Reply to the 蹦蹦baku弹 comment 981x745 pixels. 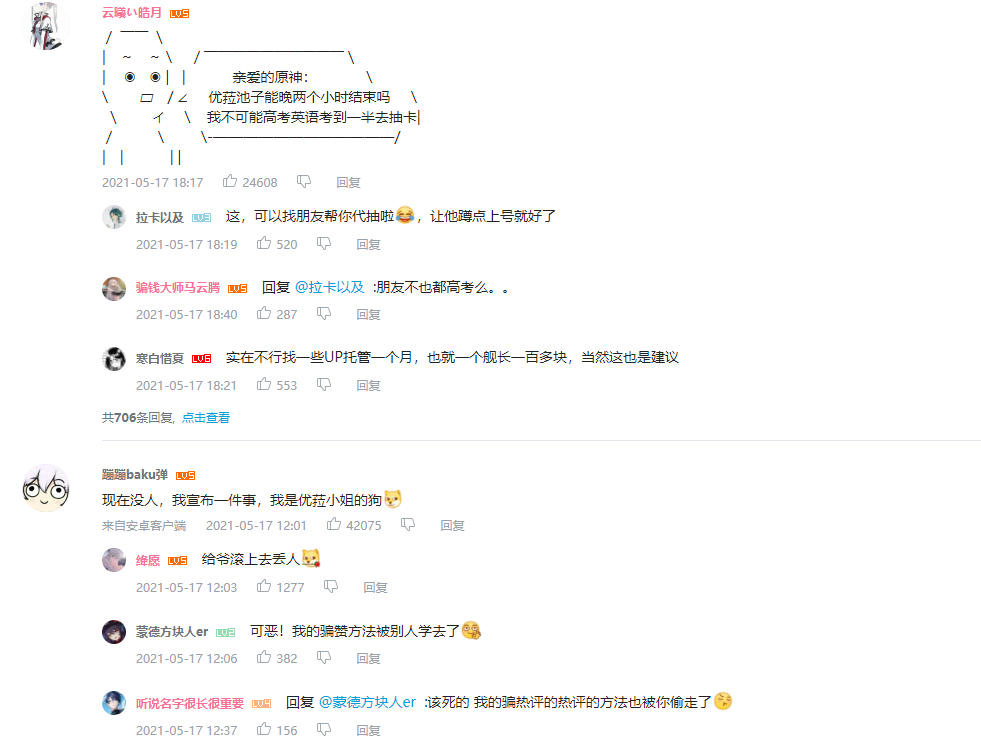(x=452, y=525)
